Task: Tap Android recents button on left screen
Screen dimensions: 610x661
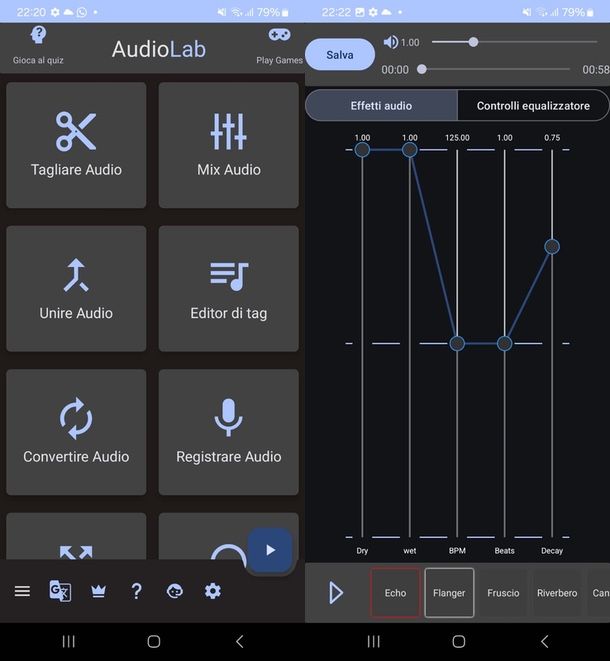Action: point(69,642)
